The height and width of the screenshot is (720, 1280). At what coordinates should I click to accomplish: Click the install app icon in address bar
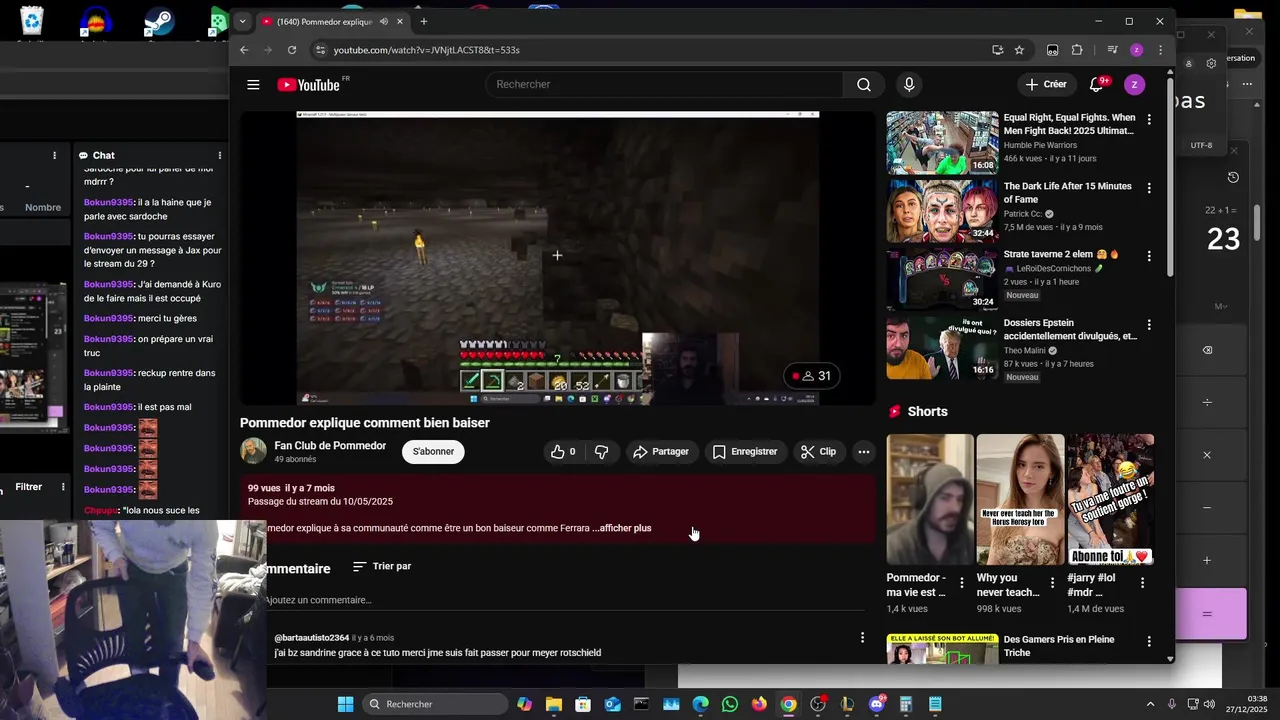(997, 50)
